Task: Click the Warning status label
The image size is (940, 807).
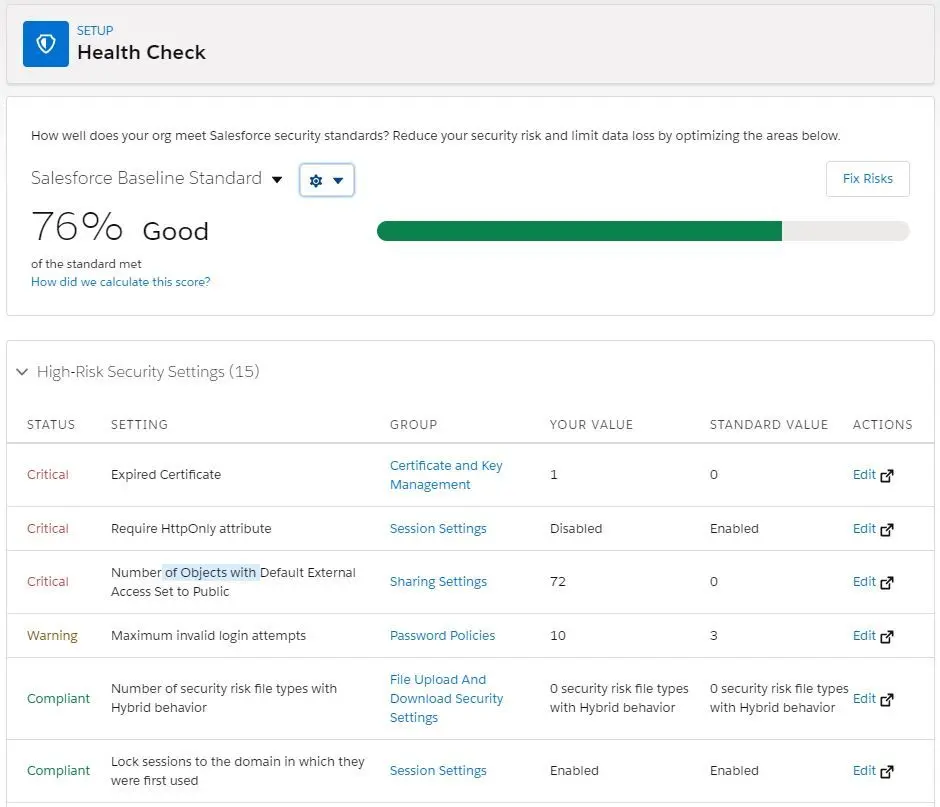Action: click(52, 636)
